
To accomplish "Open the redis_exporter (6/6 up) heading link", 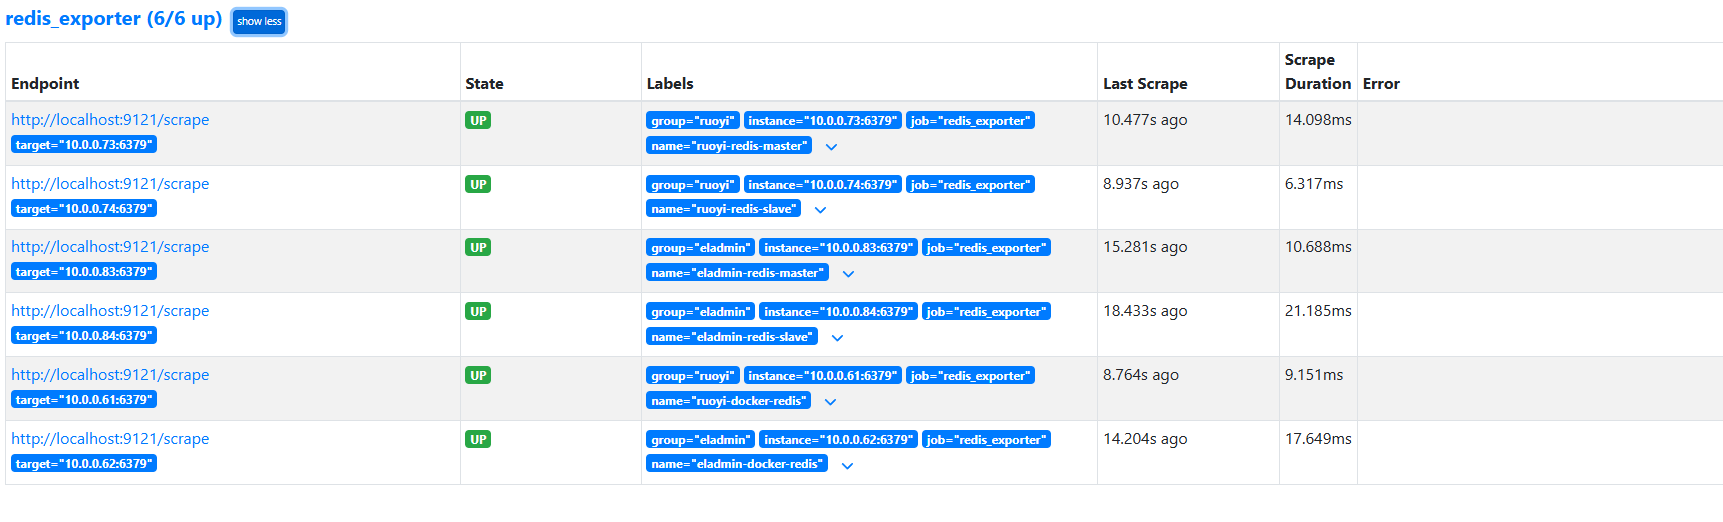I will click(114, 19).
